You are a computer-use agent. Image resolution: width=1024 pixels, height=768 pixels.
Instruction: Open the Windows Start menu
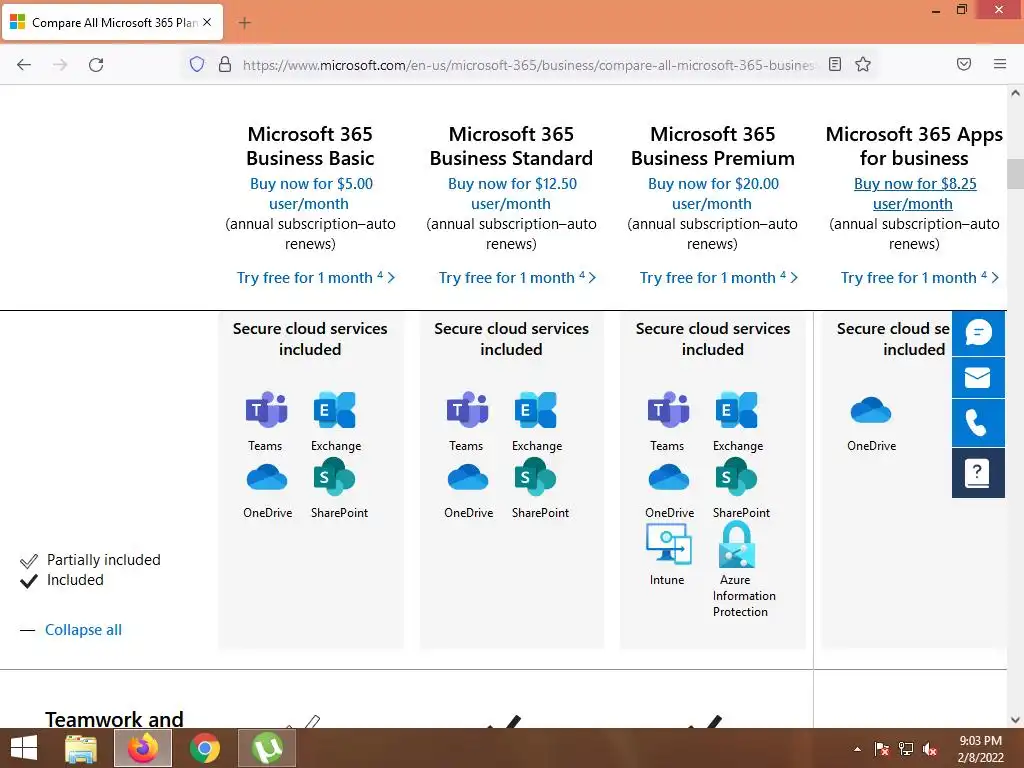coord(24,748)
